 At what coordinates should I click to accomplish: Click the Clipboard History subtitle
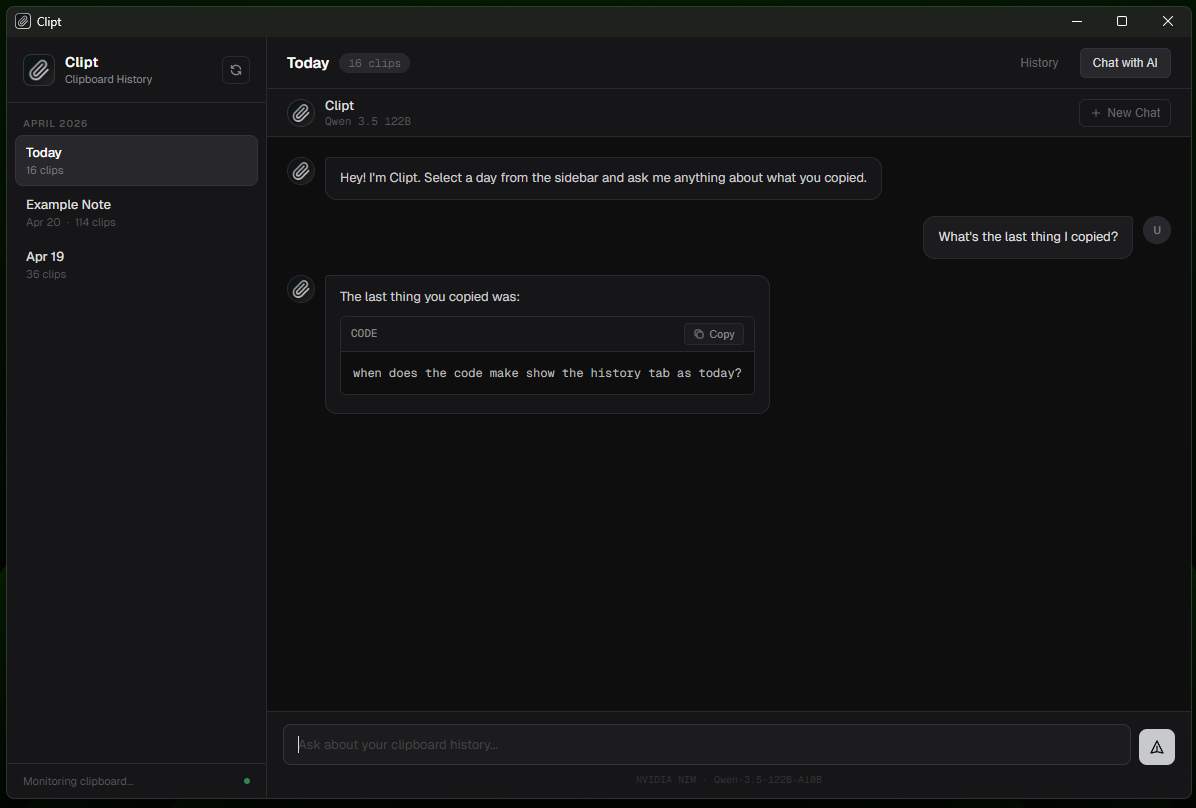[x=108, y=79]
